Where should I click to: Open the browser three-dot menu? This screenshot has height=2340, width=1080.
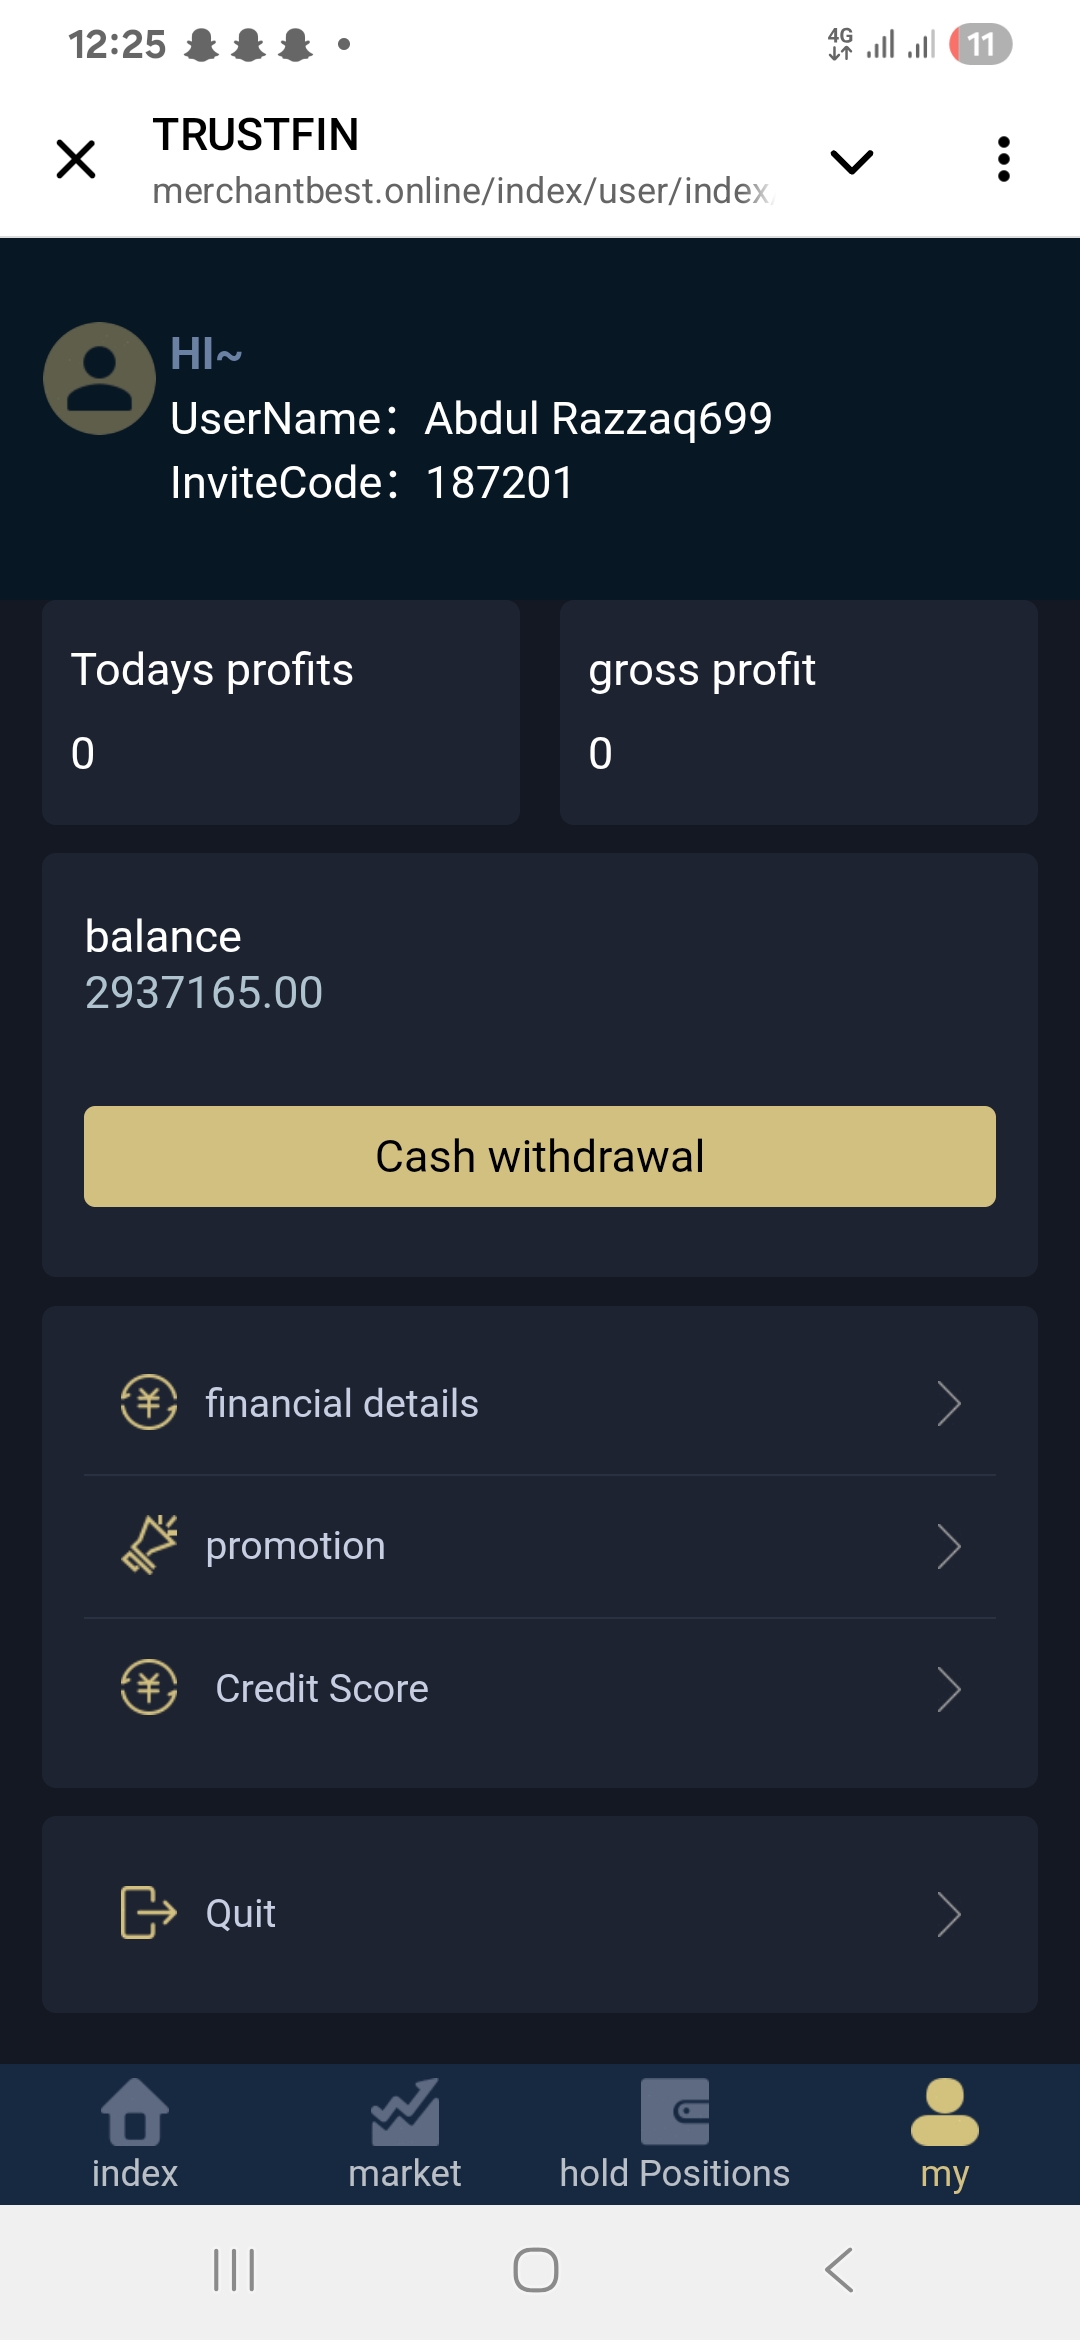coord(1003,160)
